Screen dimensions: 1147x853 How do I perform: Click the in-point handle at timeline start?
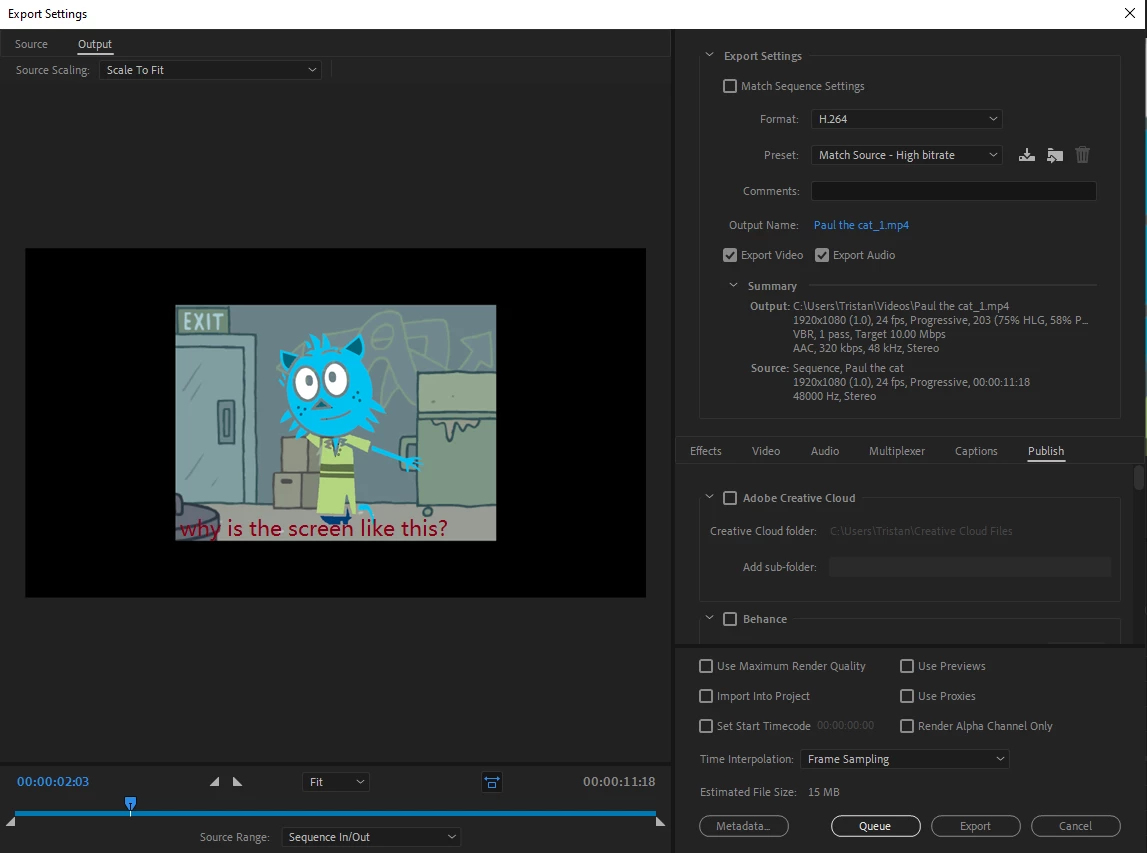(10, 822)
